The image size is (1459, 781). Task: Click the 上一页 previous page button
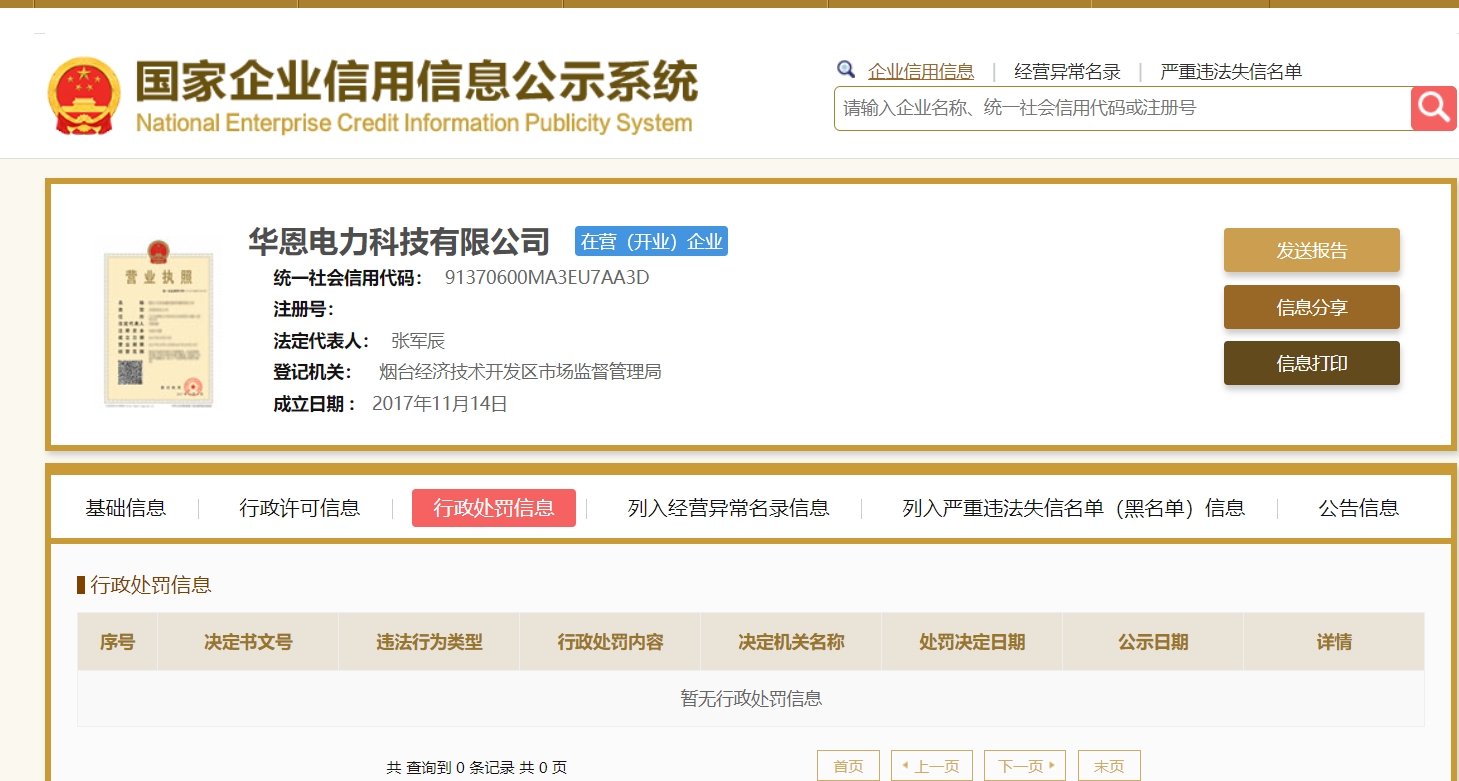coord(931,766)
